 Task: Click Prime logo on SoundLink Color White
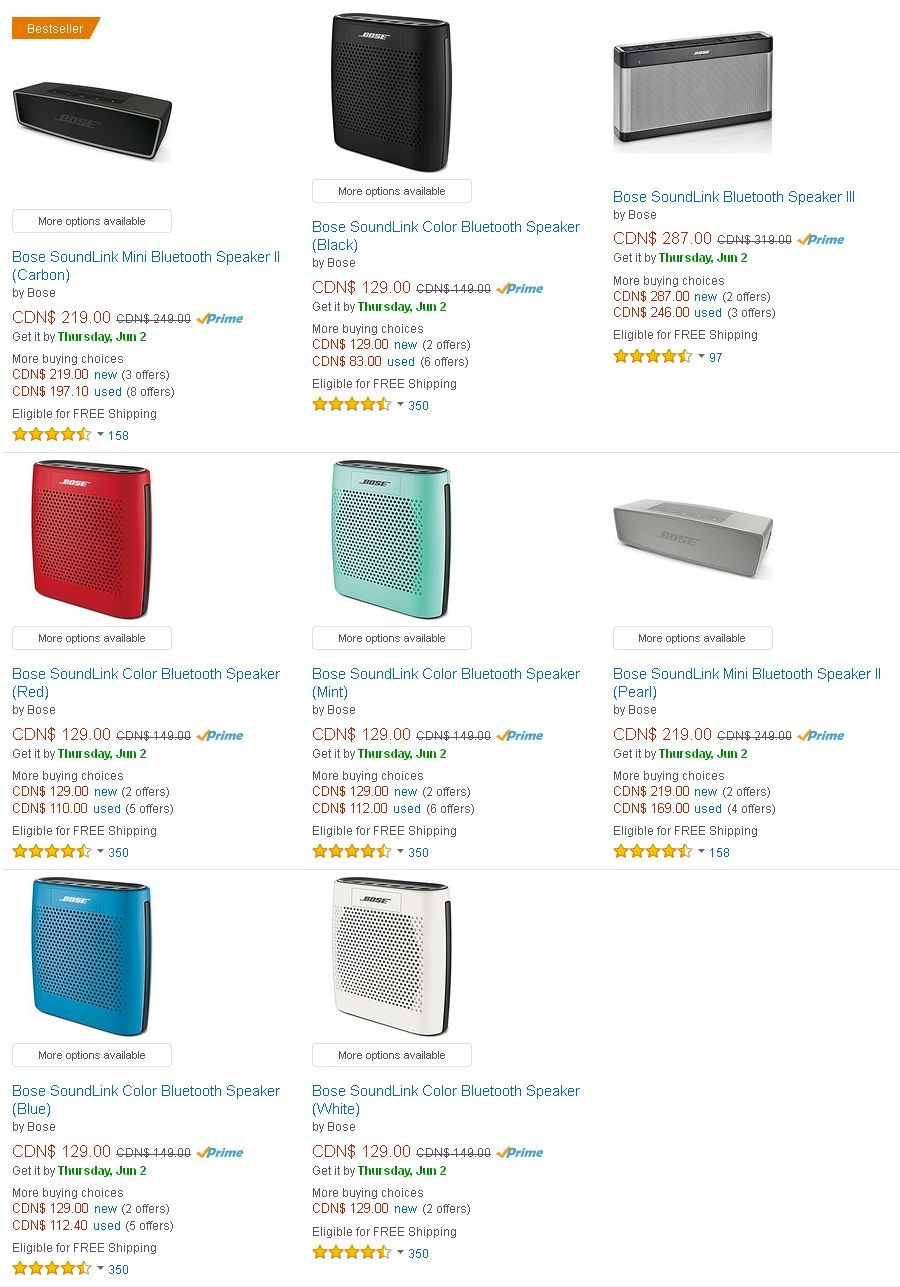(x=520, y=1152)
